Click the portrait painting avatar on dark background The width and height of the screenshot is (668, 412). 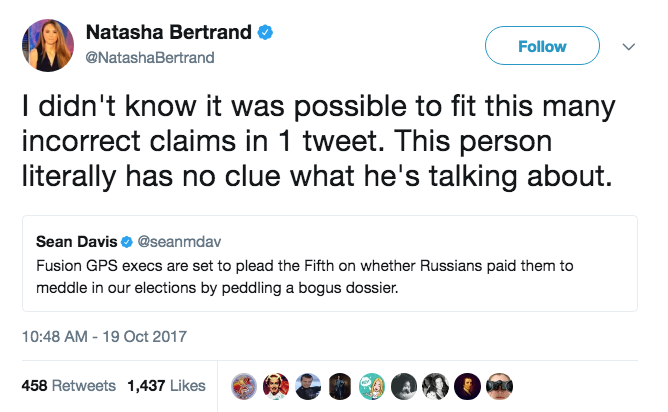467,386
